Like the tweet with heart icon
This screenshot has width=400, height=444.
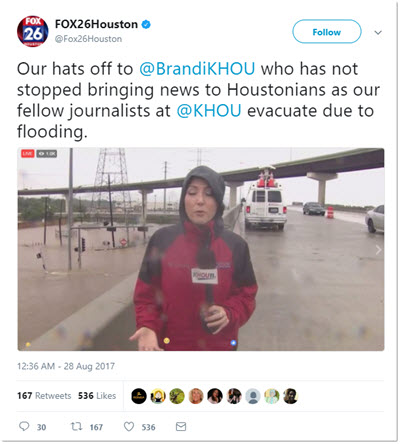[129, 426]
